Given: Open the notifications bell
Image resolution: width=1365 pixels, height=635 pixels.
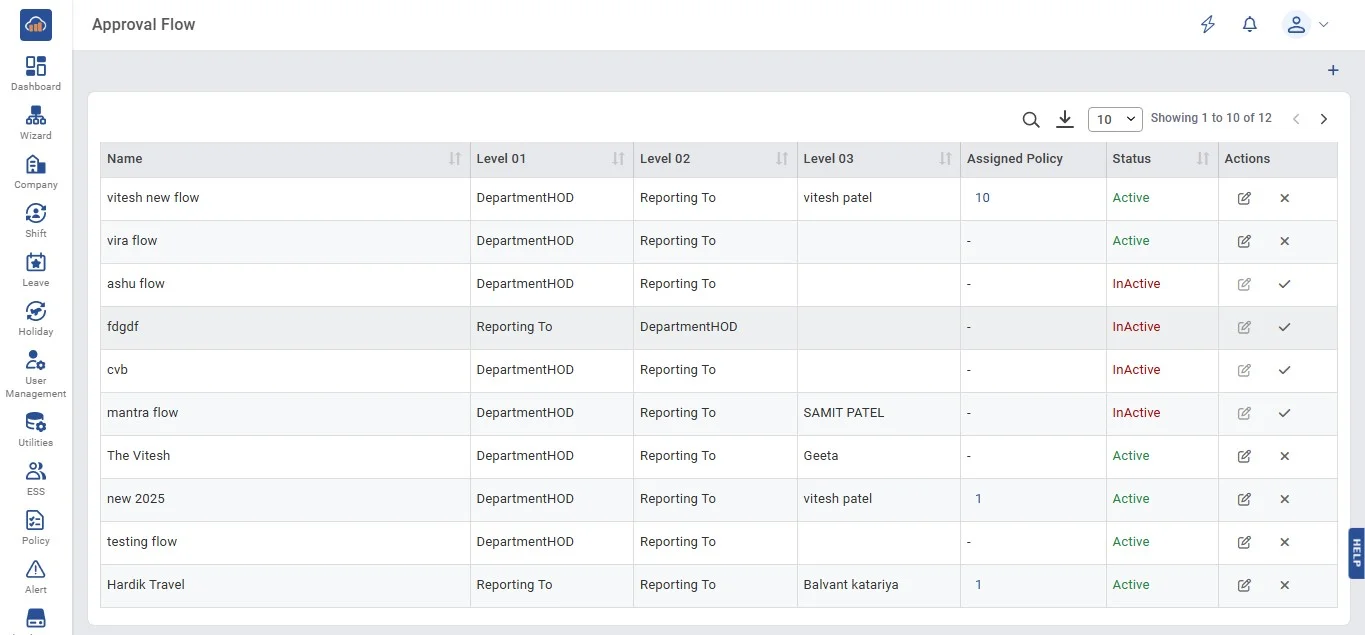Looking at the screenshot, I should [1249, 25].
